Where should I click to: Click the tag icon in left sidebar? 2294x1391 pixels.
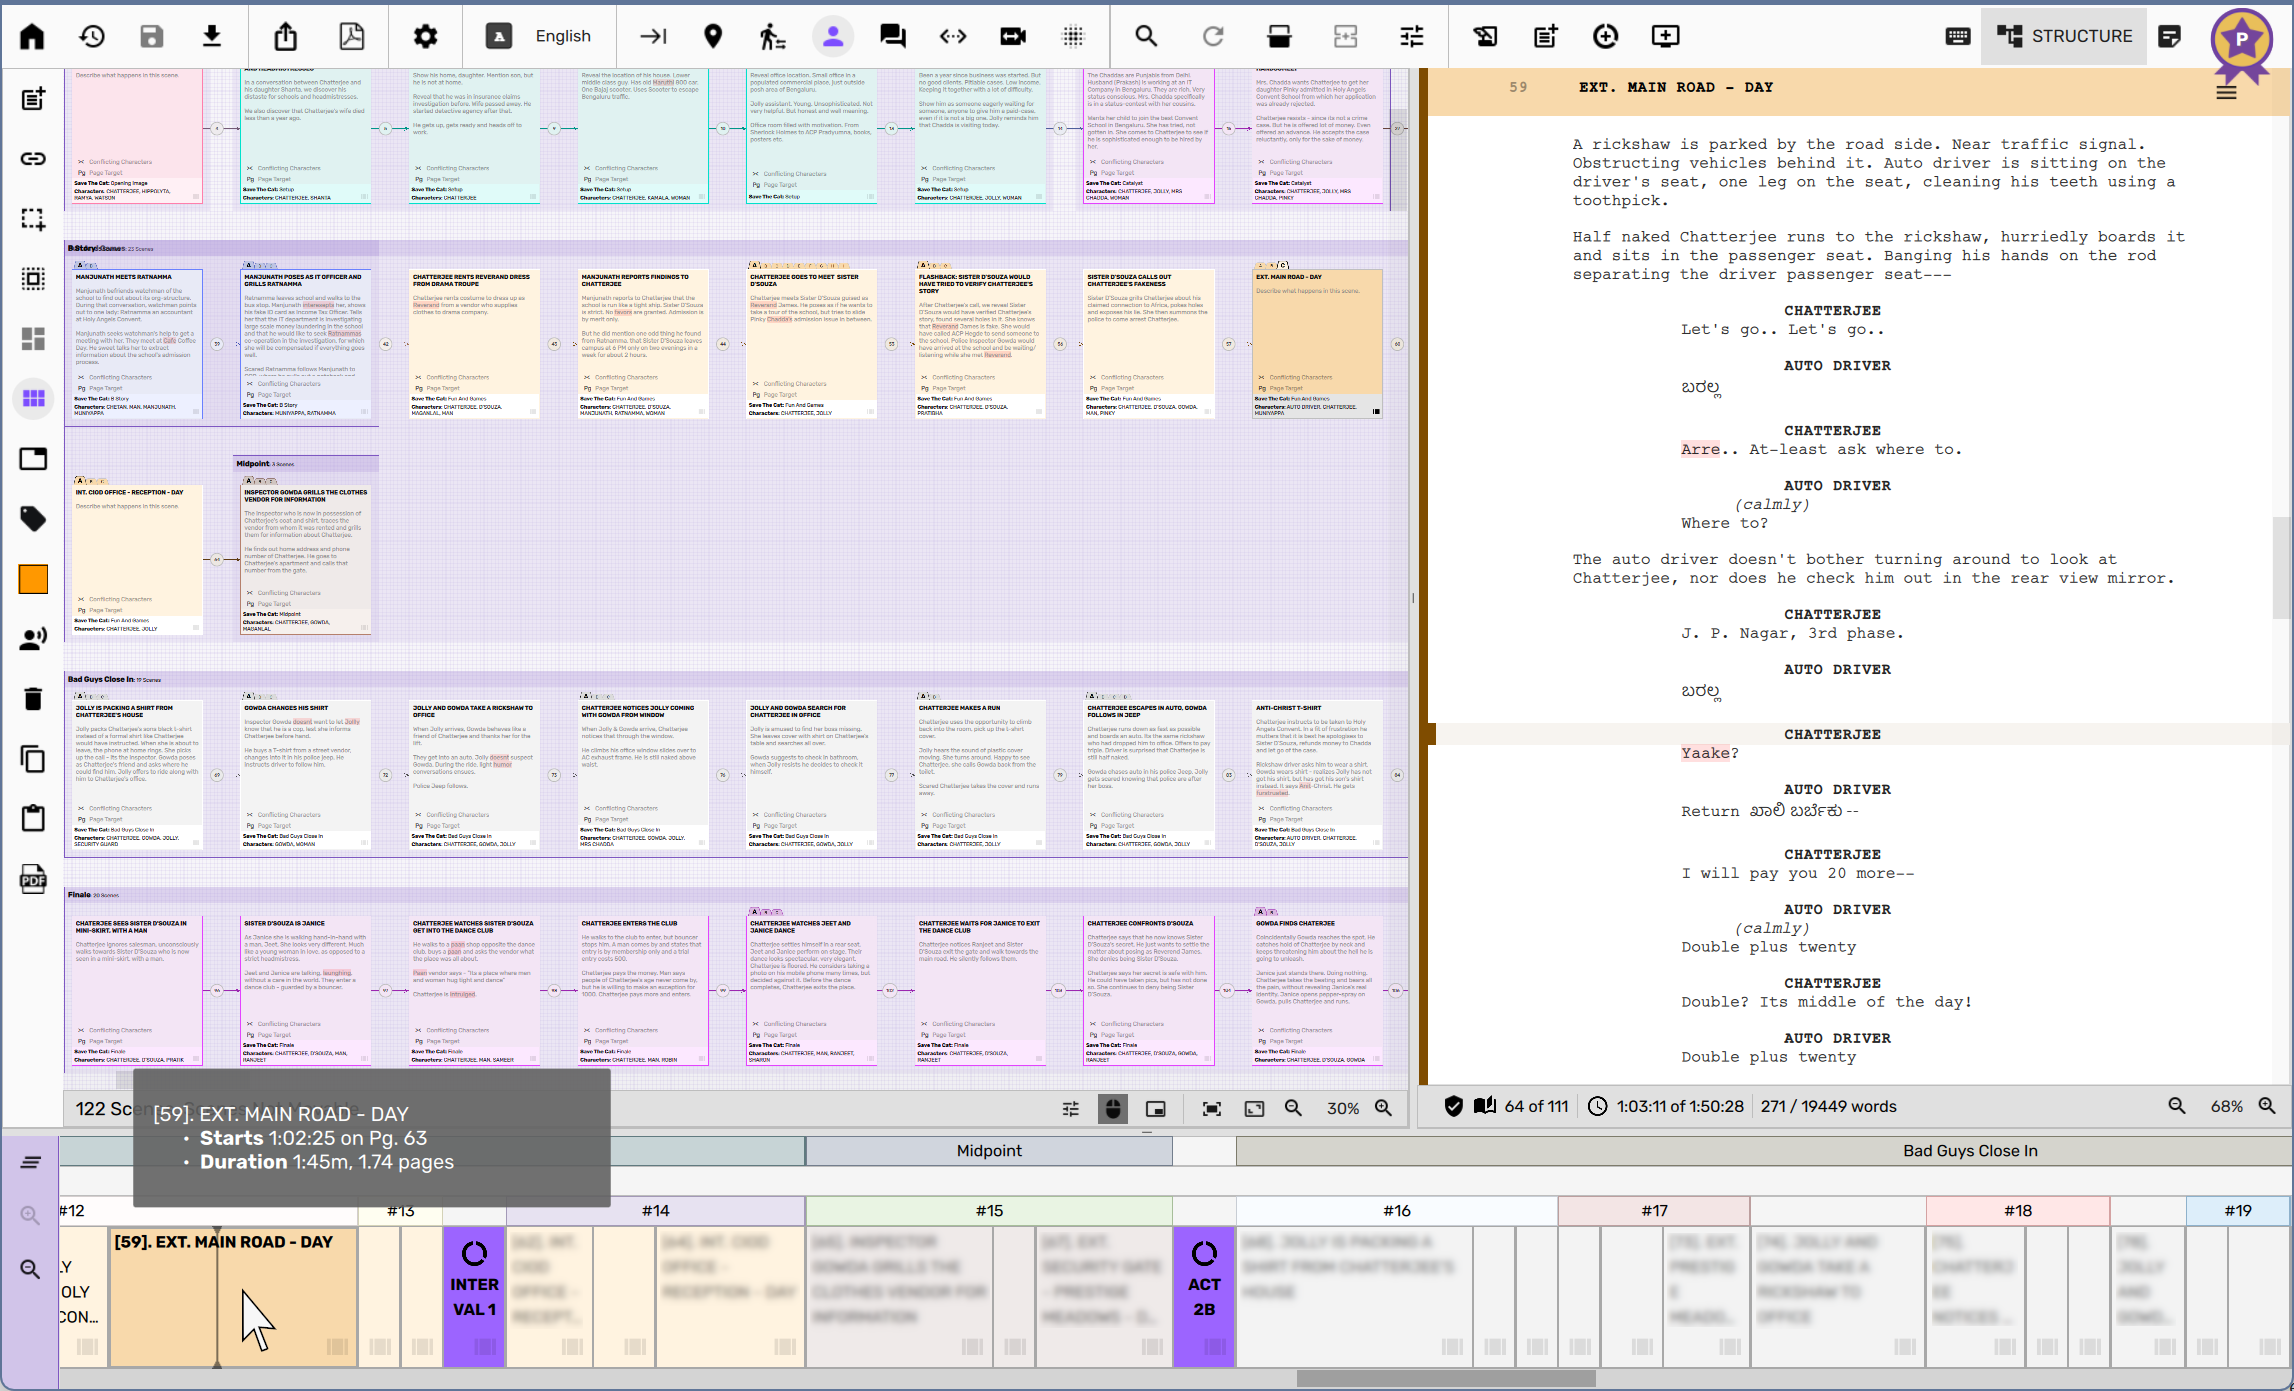33,519
